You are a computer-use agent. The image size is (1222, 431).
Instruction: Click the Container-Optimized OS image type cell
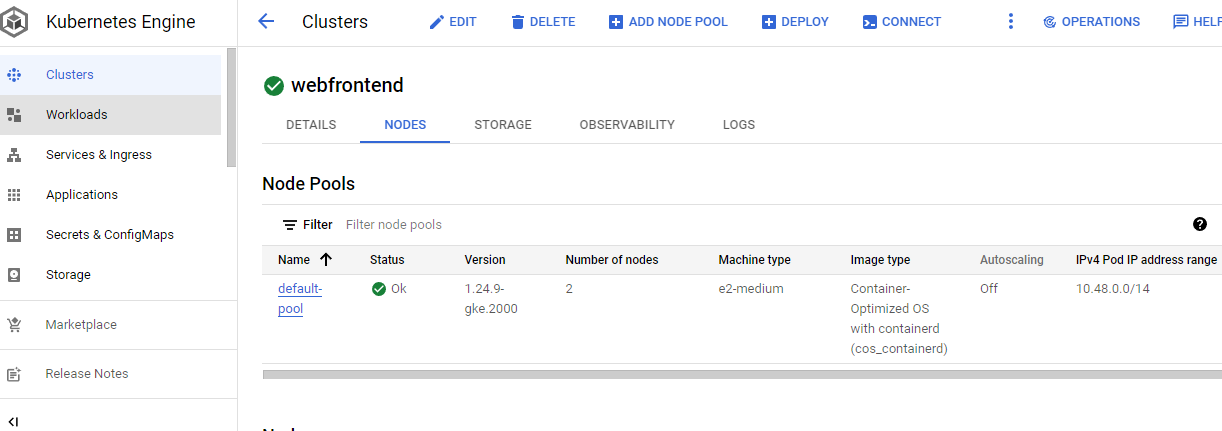(899, 319)
